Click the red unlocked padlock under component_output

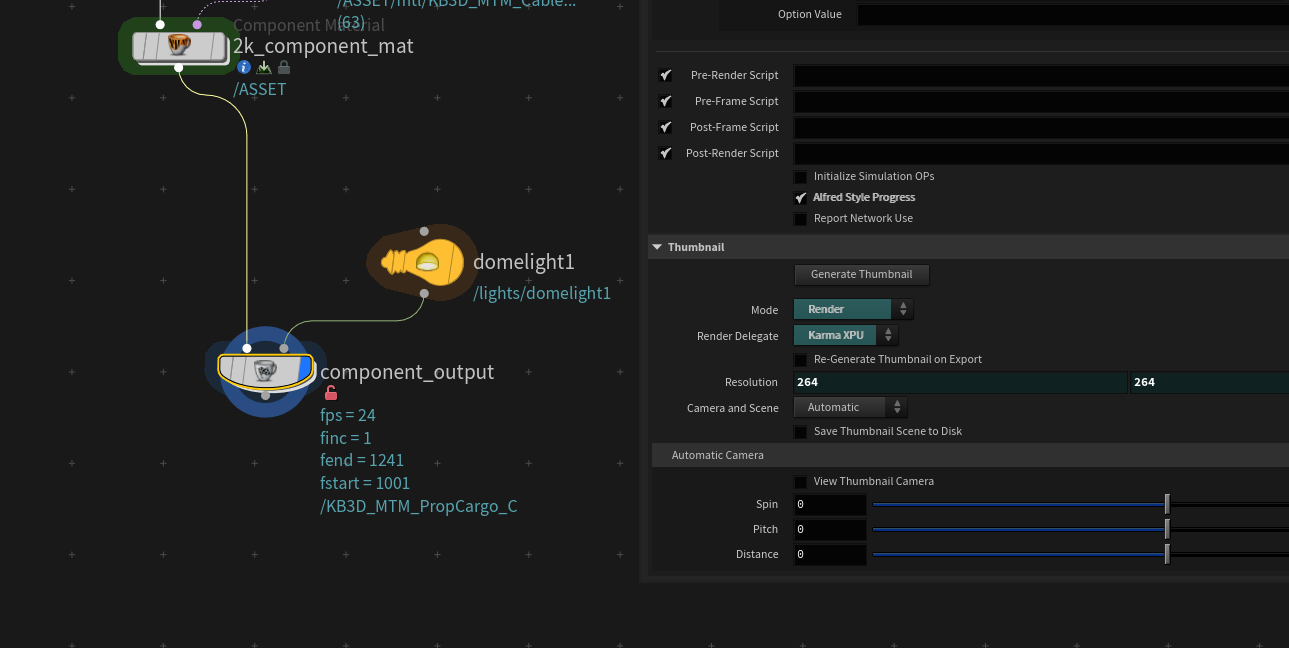click(x=331, y=393)
